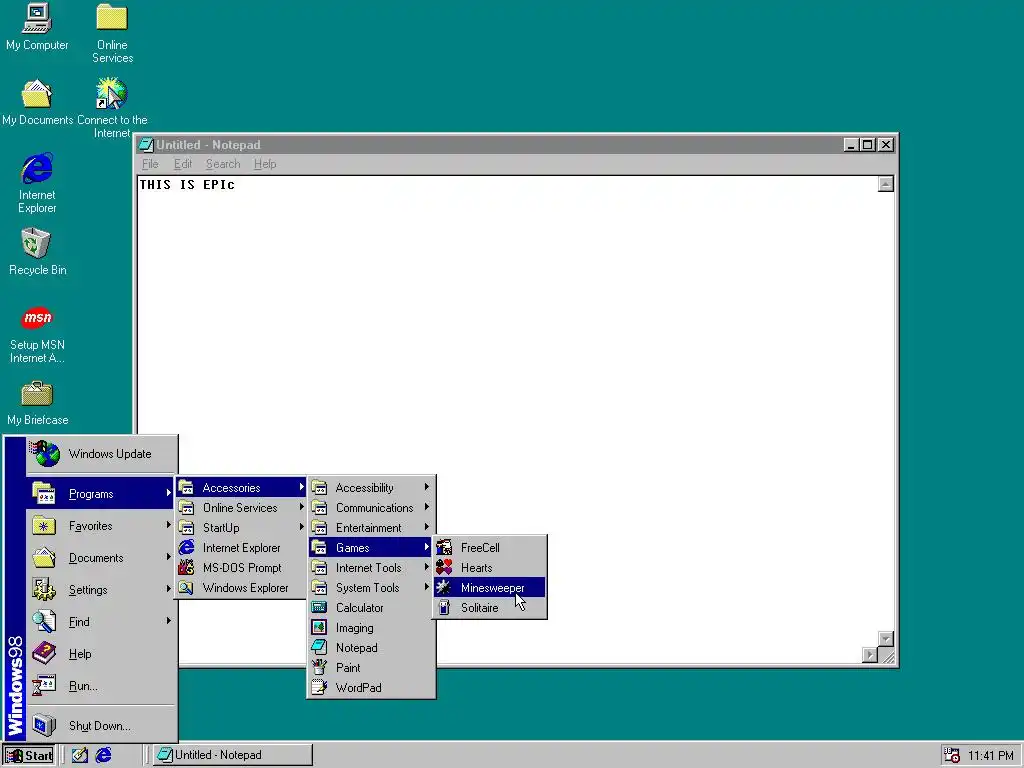Expand Favorites in the Start menu

tap(101, 526)
